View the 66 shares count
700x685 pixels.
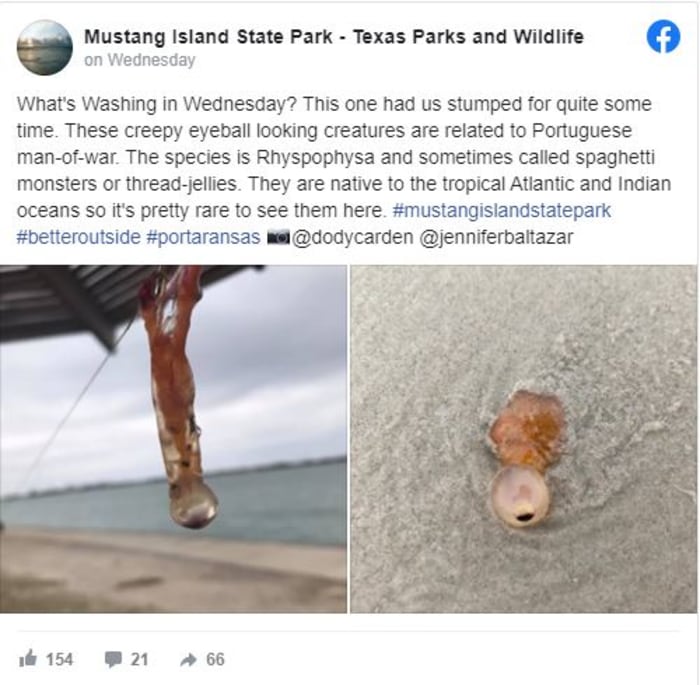(215, 660)
